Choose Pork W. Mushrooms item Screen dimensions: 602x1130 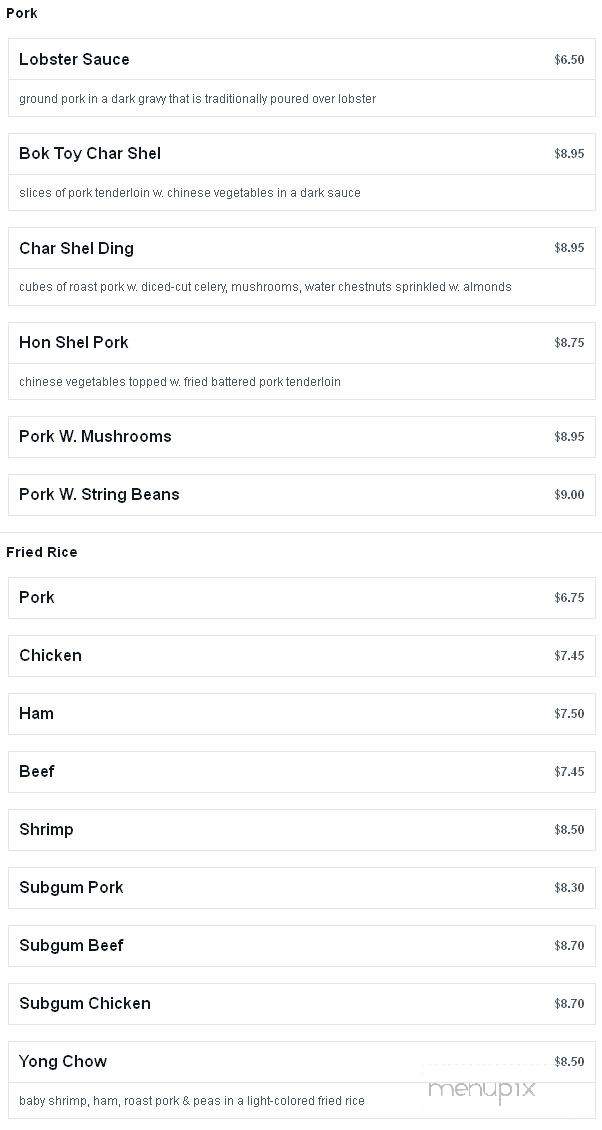point(302,437)
